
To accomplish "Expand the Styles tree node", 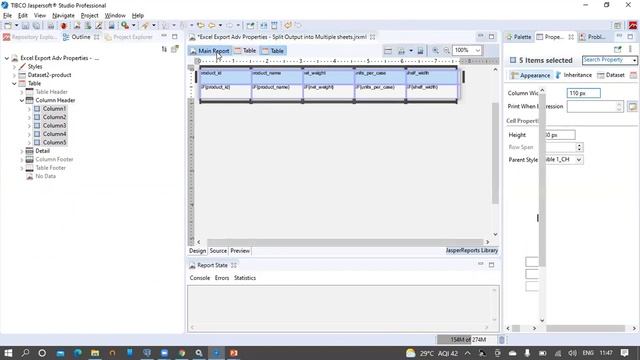I will coord(14,67).
